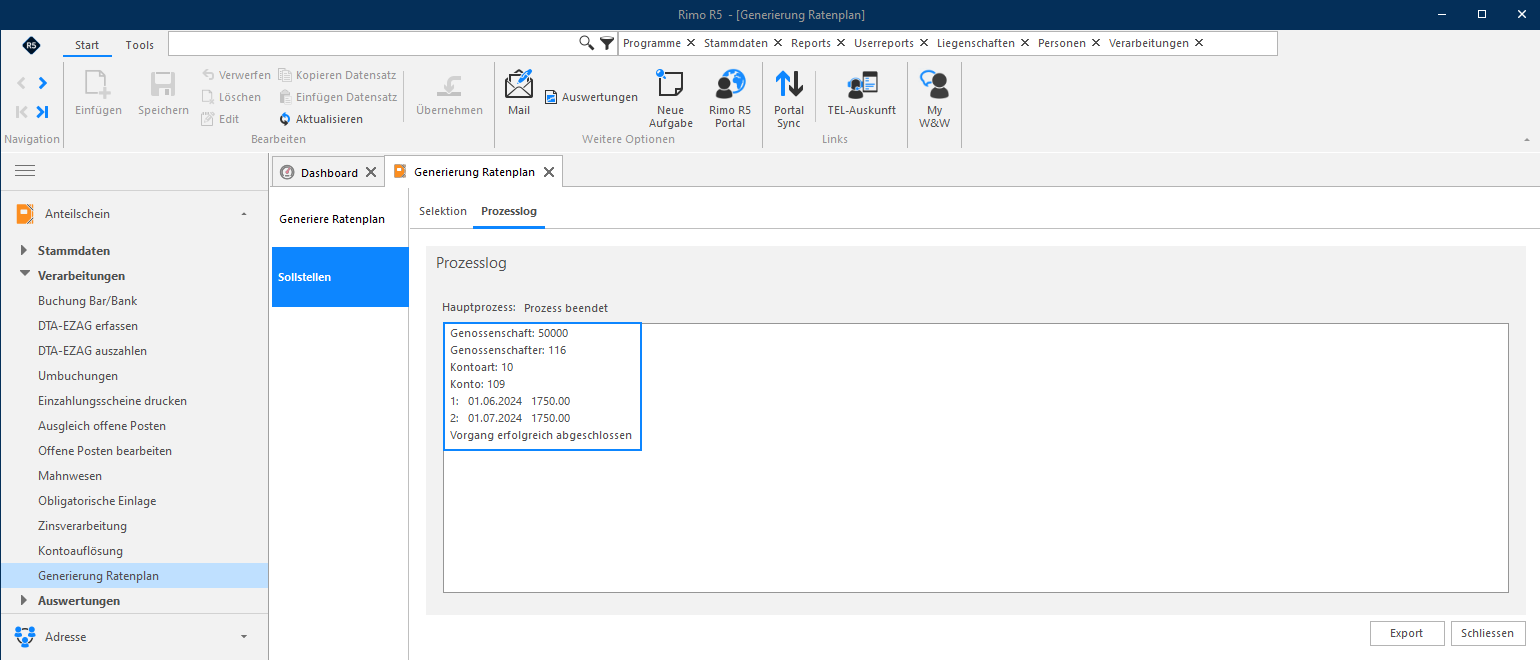The height and width of the screenshot is (660, 1540).
Task: Go to the next record arrow
Action: click(43, 83)
